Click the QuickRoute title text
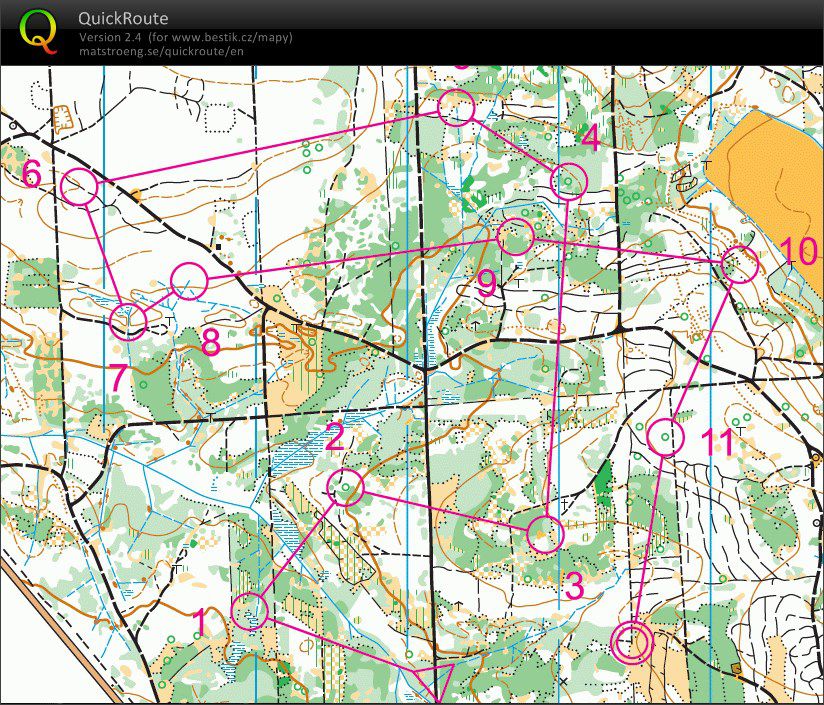 (123, 19)
